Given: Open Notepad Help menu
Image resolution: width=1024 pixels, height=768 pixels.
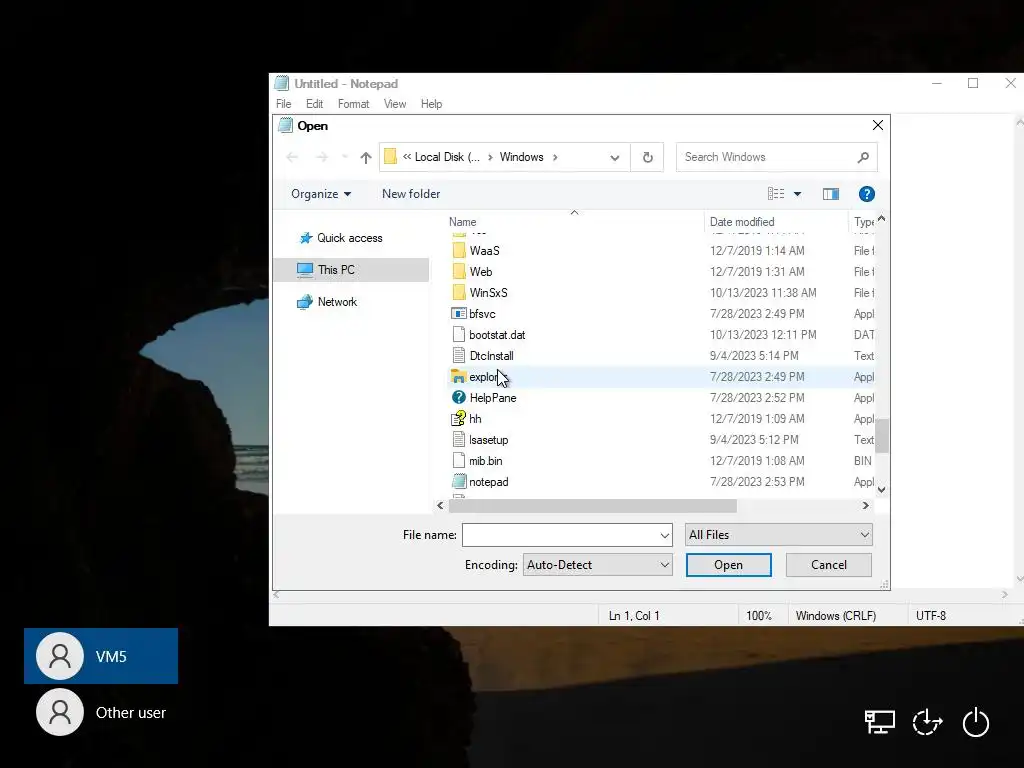Looking at the screenshot, I should (431, 104).
